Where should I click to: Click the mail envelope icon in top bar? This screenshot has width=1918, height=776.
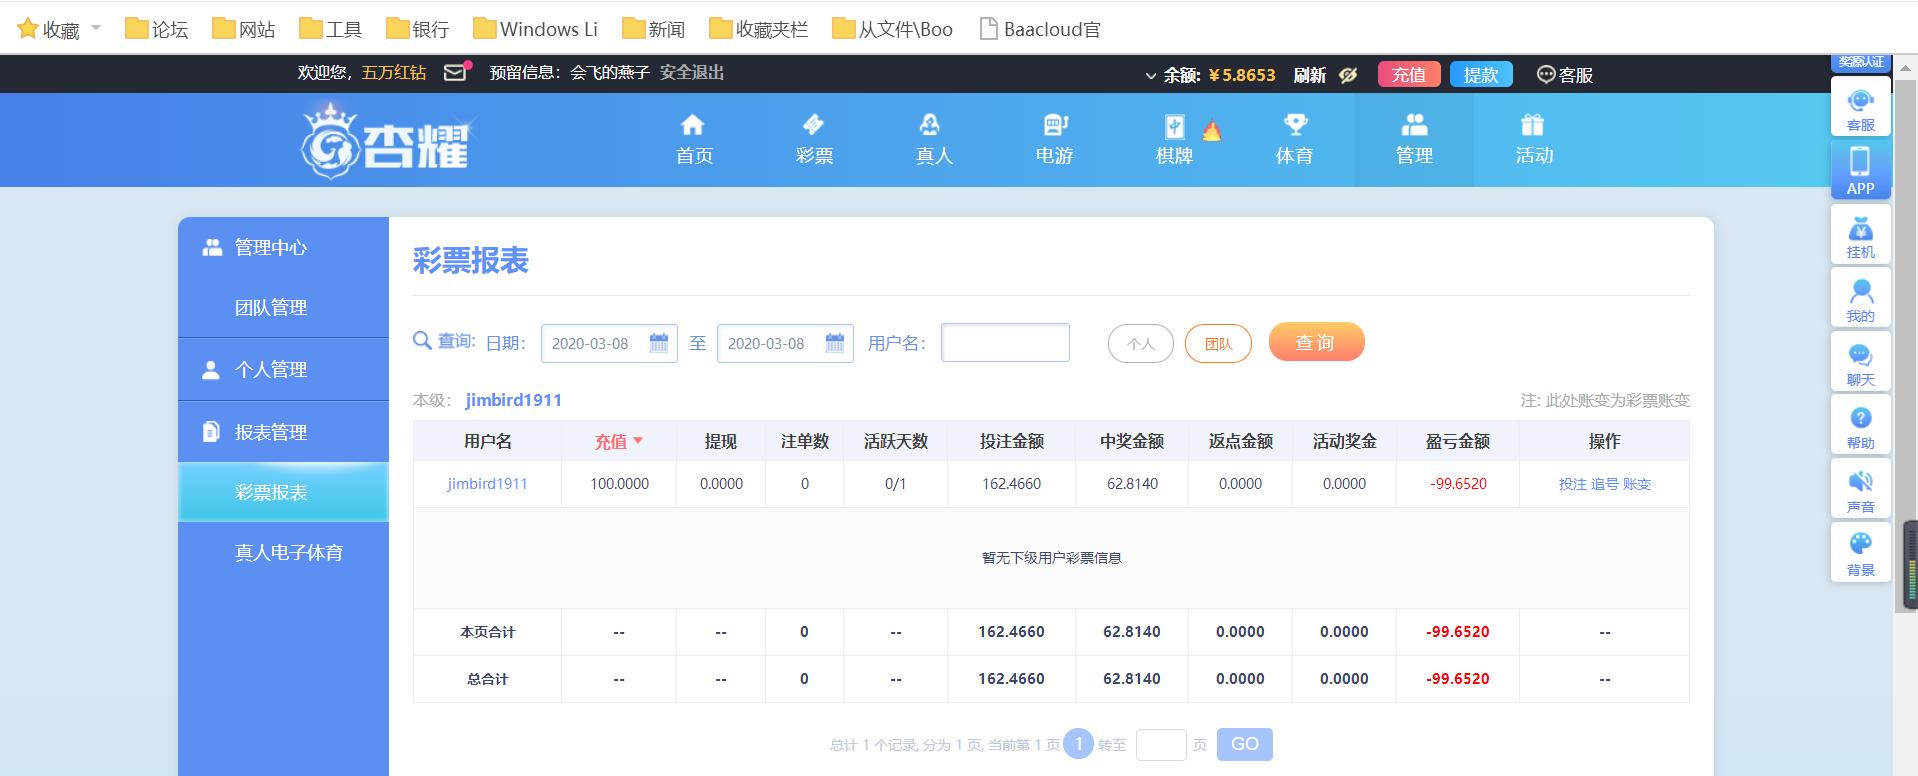pos(456,73)
